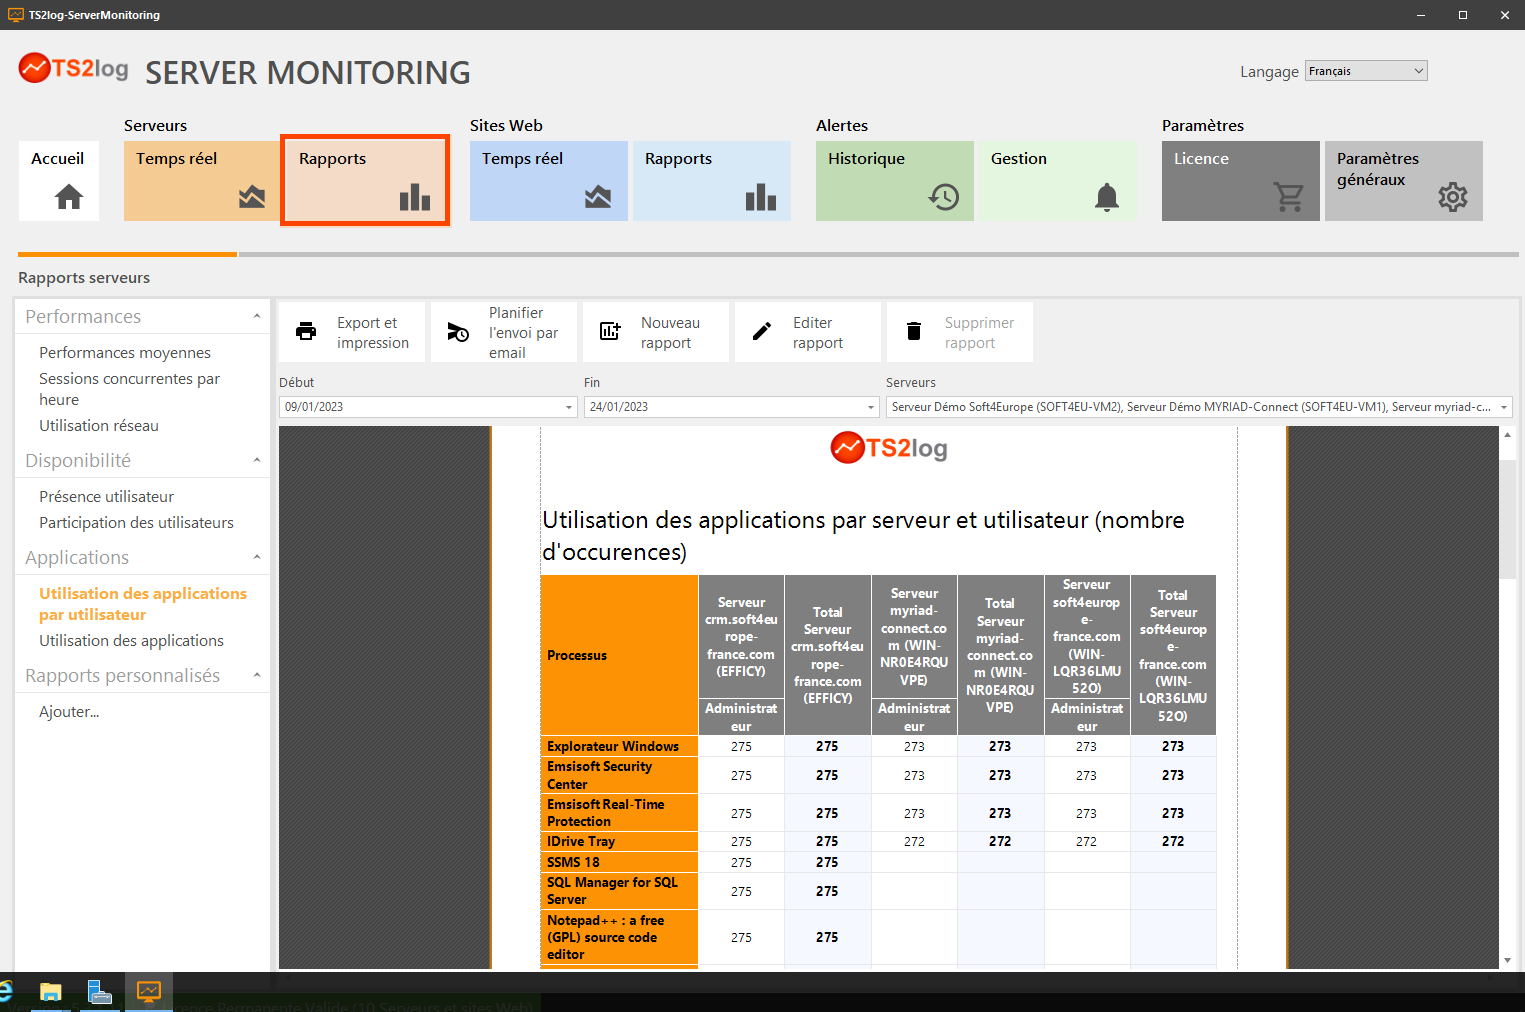The image size is (1525, 1012).
Task: Click the Nouveau rapport add-chart icon
Action: [610, 332]
